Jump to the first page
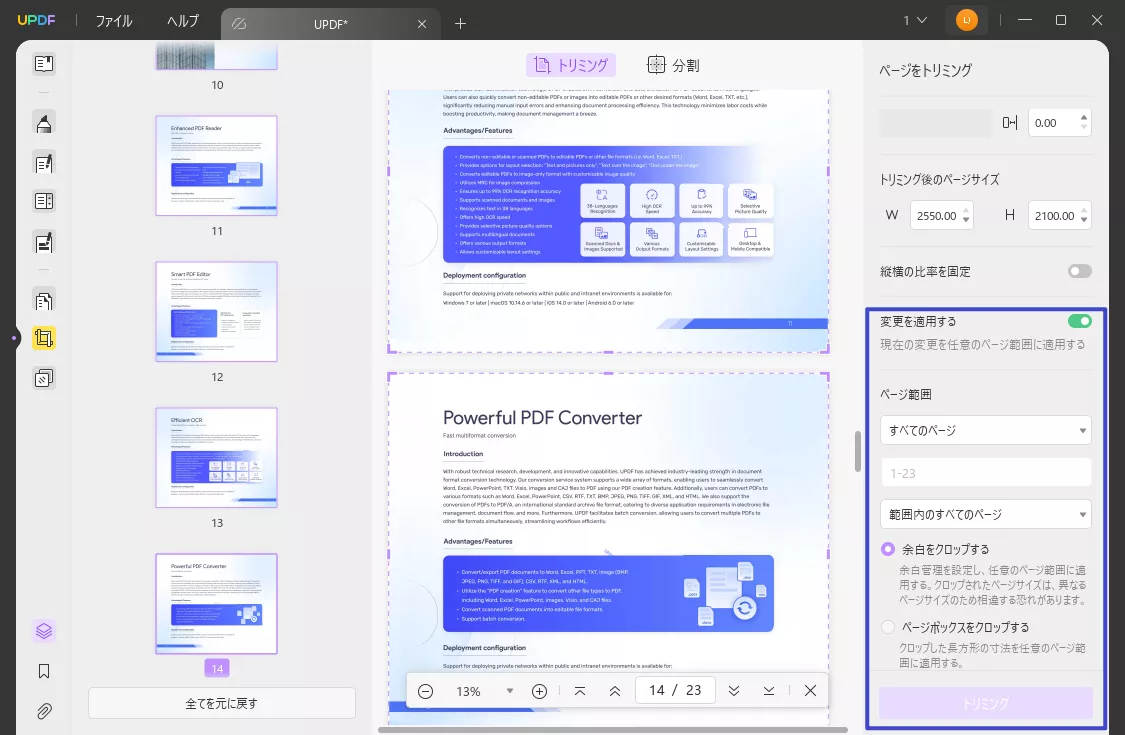The width and height of the screenshot is (1125, 735). point(580,691)
